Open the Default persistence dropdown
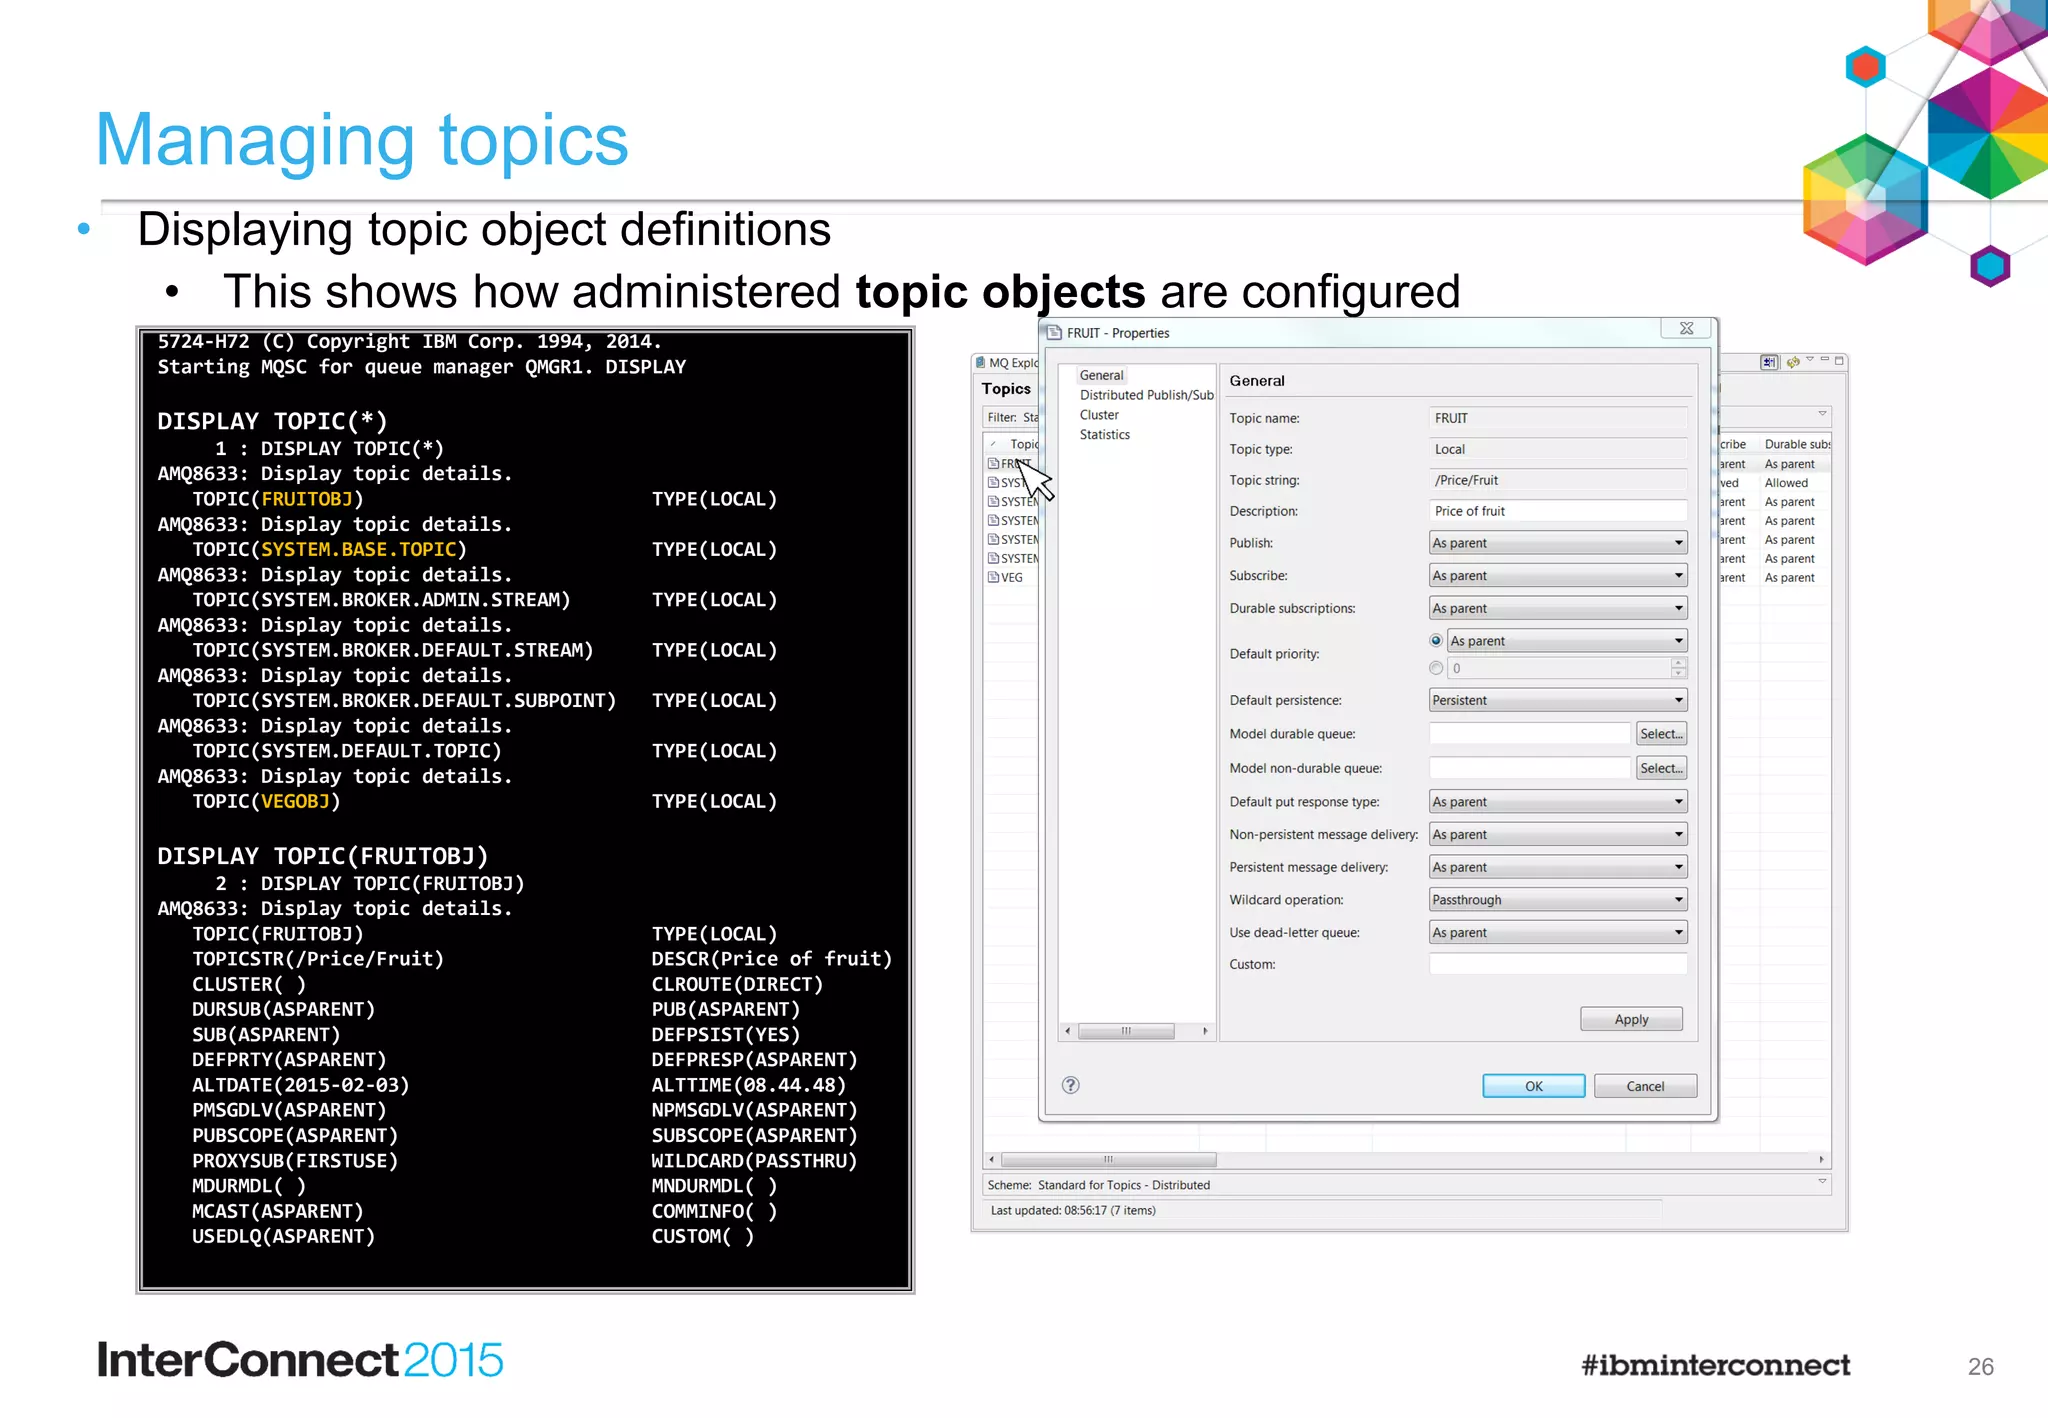The height and width of the screenshot is (1418, 2048). coord(1558,700)
